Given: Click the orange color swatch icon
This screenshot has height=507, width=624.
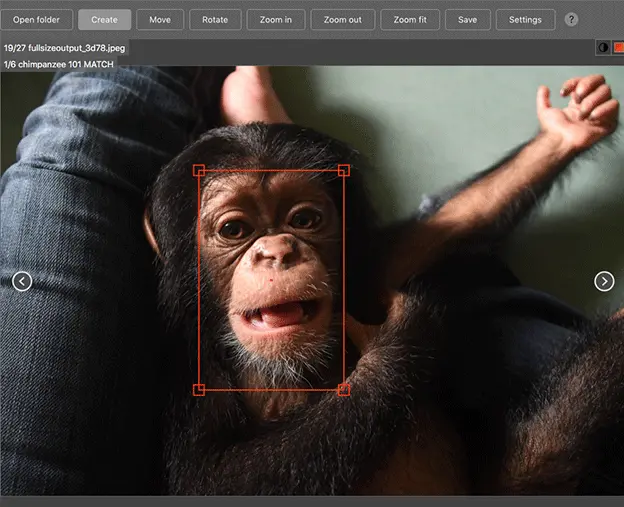Looking at the screenshot, I should (x=617, y=48).
